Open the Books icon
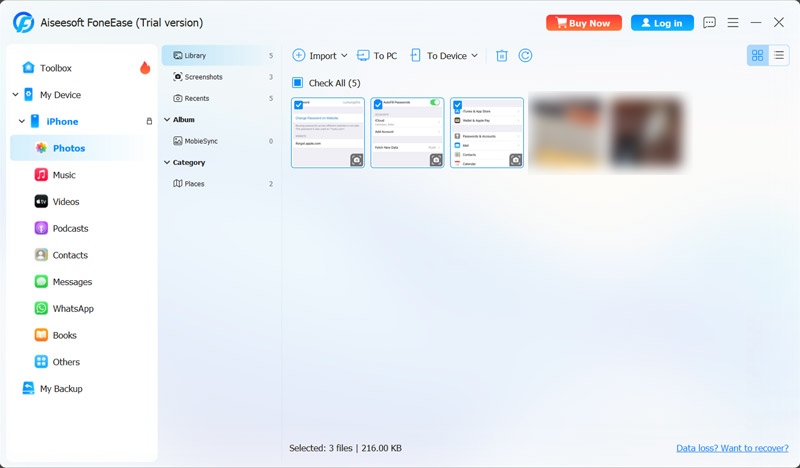The width and height of the screenshot is (800, 468). (41, 335)
